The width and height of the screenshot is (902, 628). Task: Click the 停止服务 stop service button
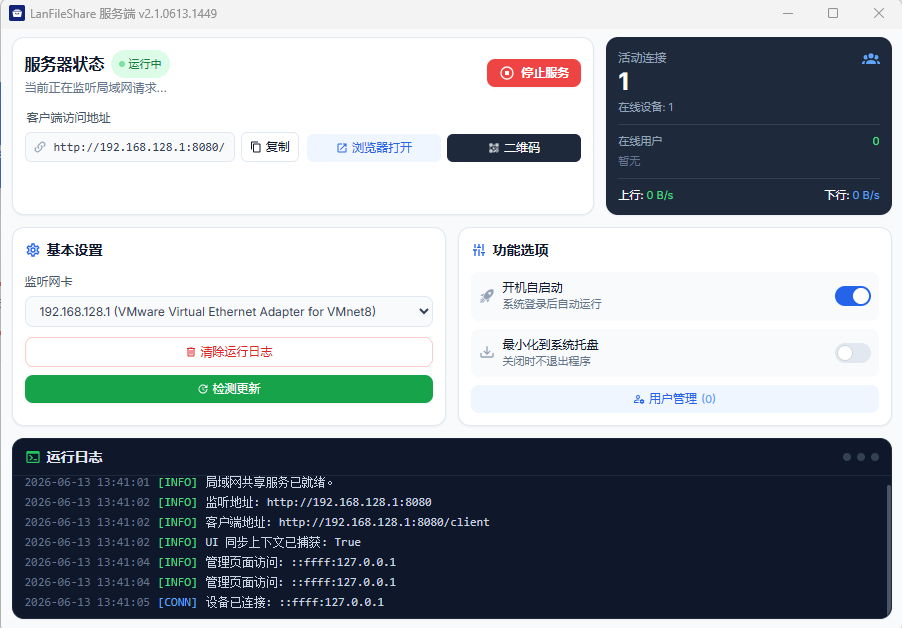tap(533, 73)
